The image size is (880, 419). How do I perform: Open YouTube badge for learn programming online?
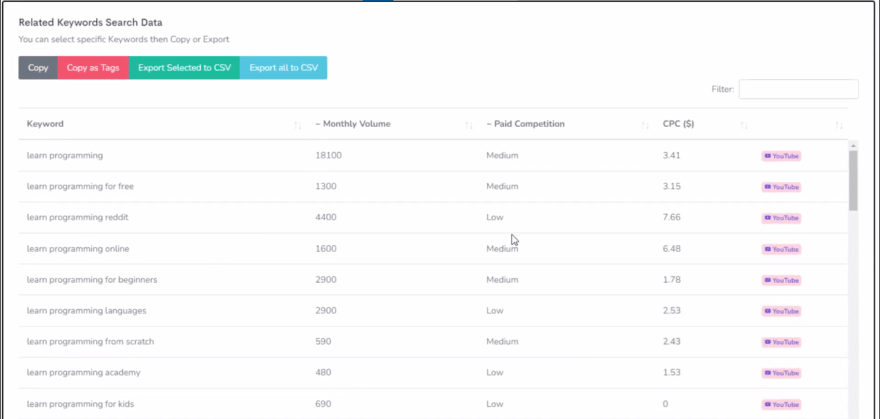click(781, 249)
